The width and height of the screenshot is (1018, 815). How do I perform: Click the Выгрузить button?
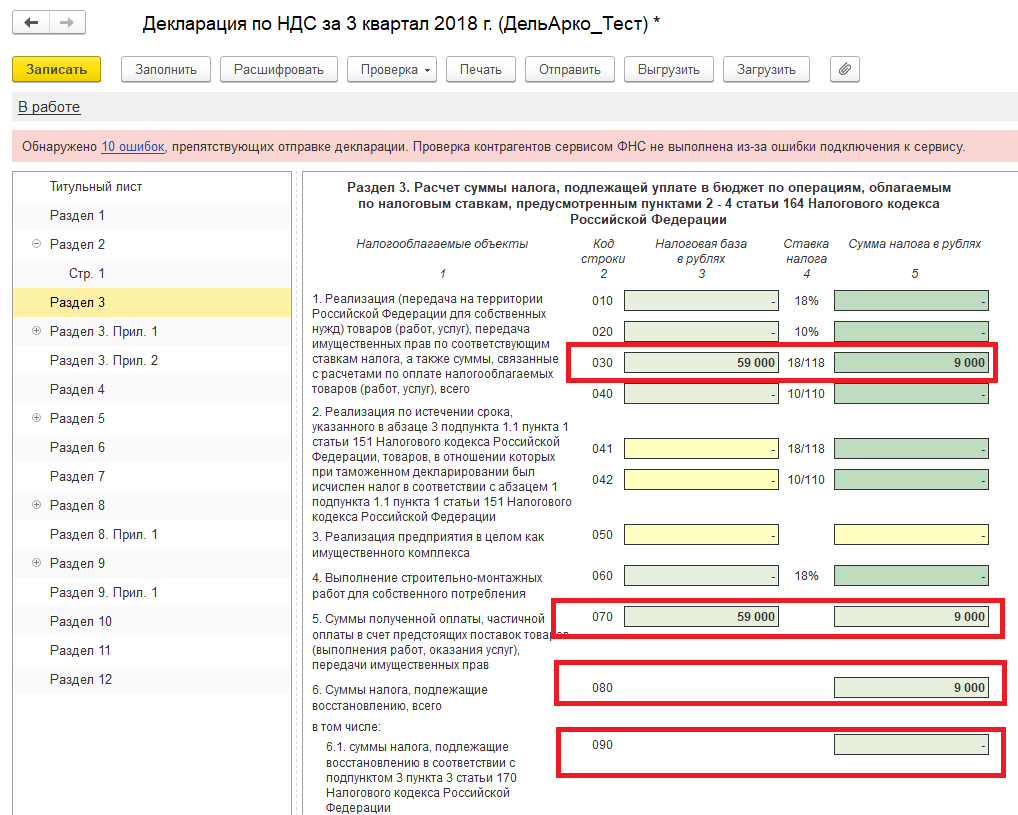click(669, 69)
